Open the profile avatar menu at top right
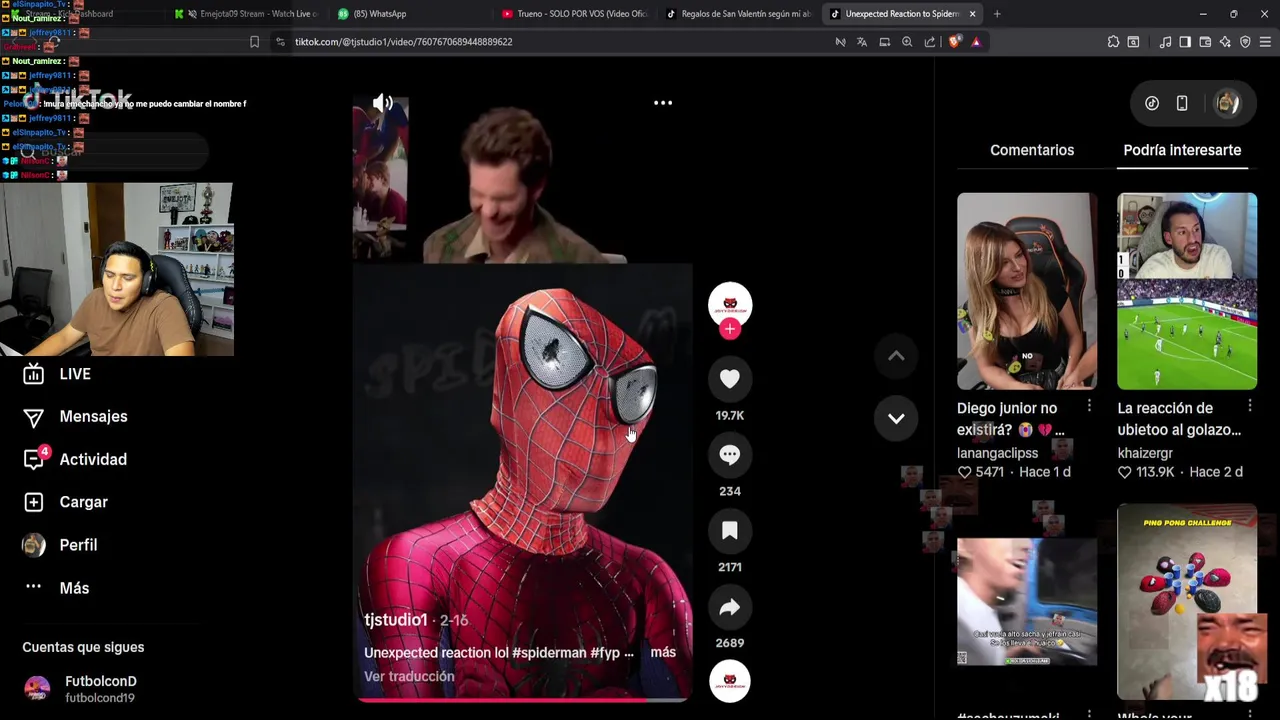 (x=1227, y=103)
